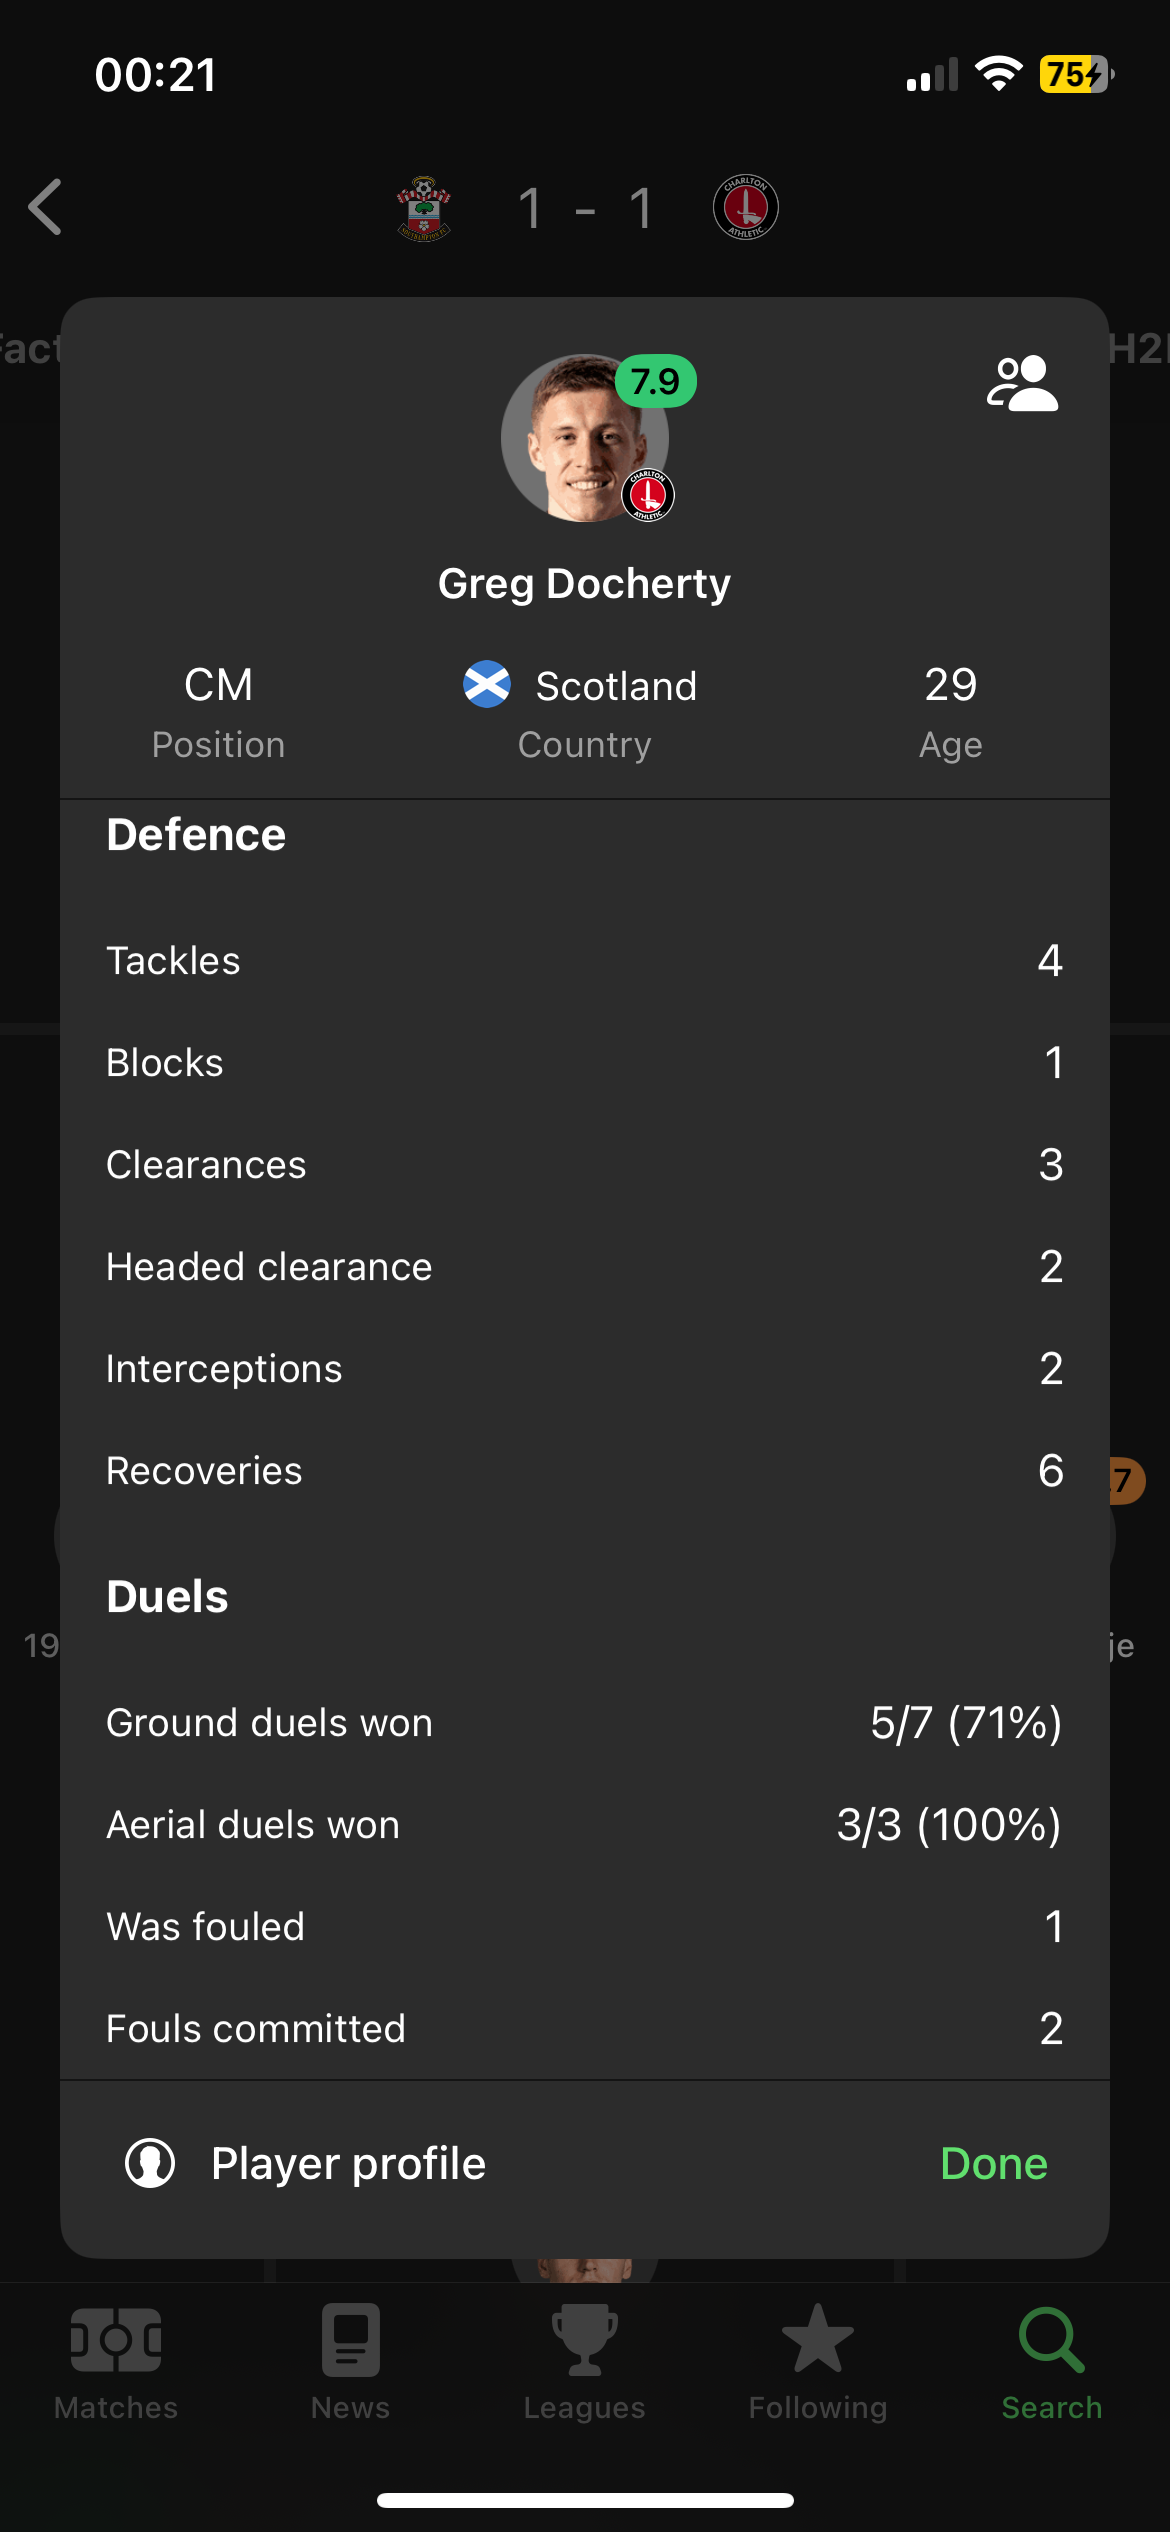Tap the Tackles stat row
The height and width of the screenshot is (2532, 1170).
(585, 961)
